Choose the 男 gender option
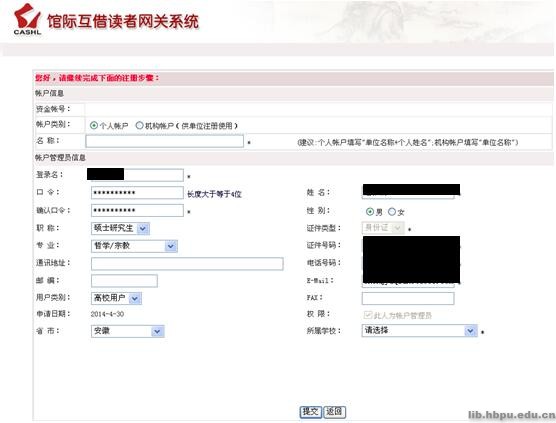The image size is (556, 423). pyautogui.click(x=369, y=212)
